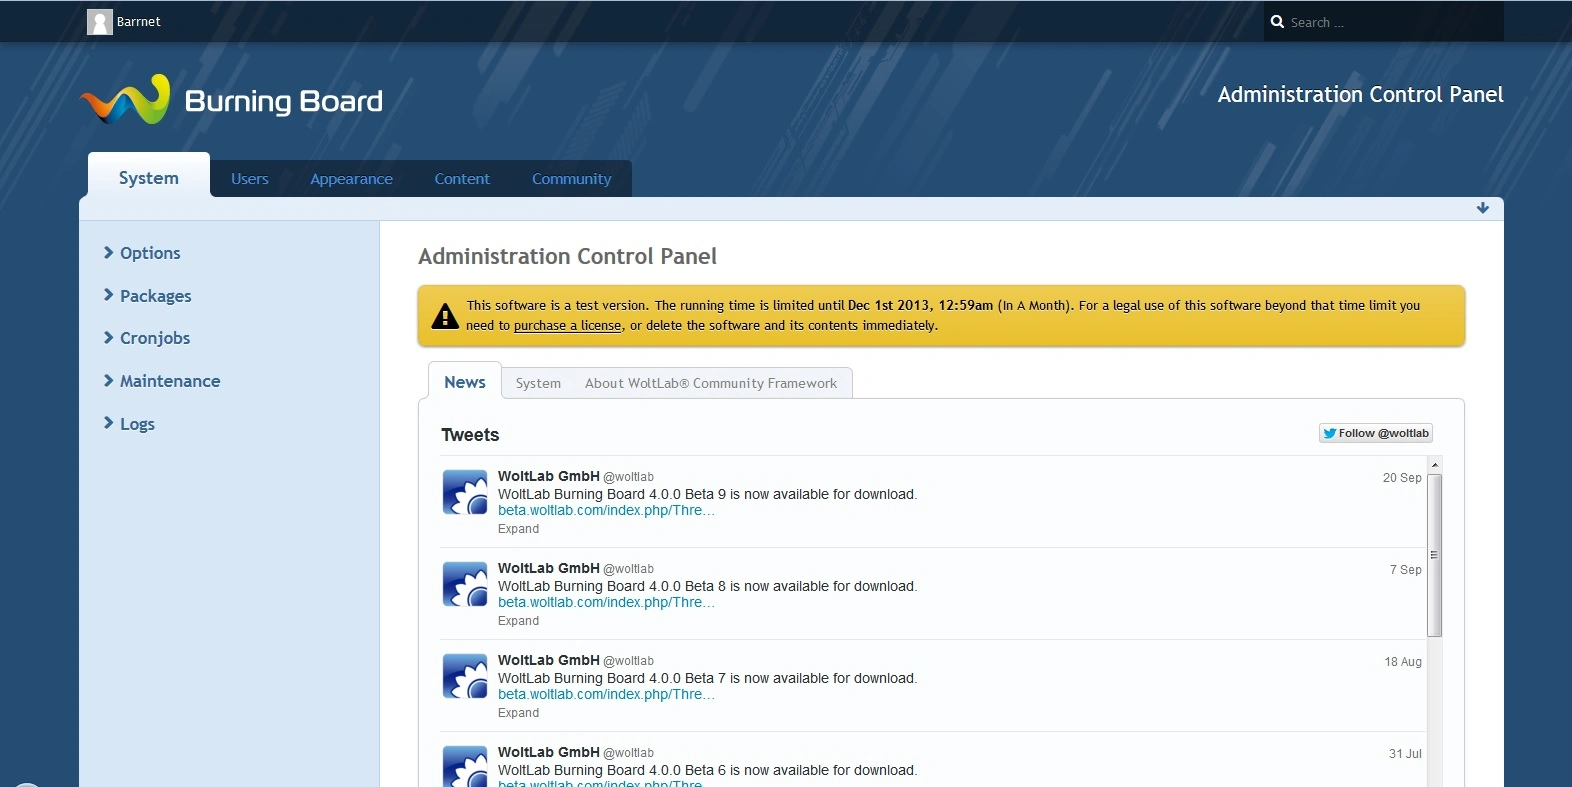
Task: Click the Burning Board wave logo
Action: pyautogui.click(x=125, y=99)
